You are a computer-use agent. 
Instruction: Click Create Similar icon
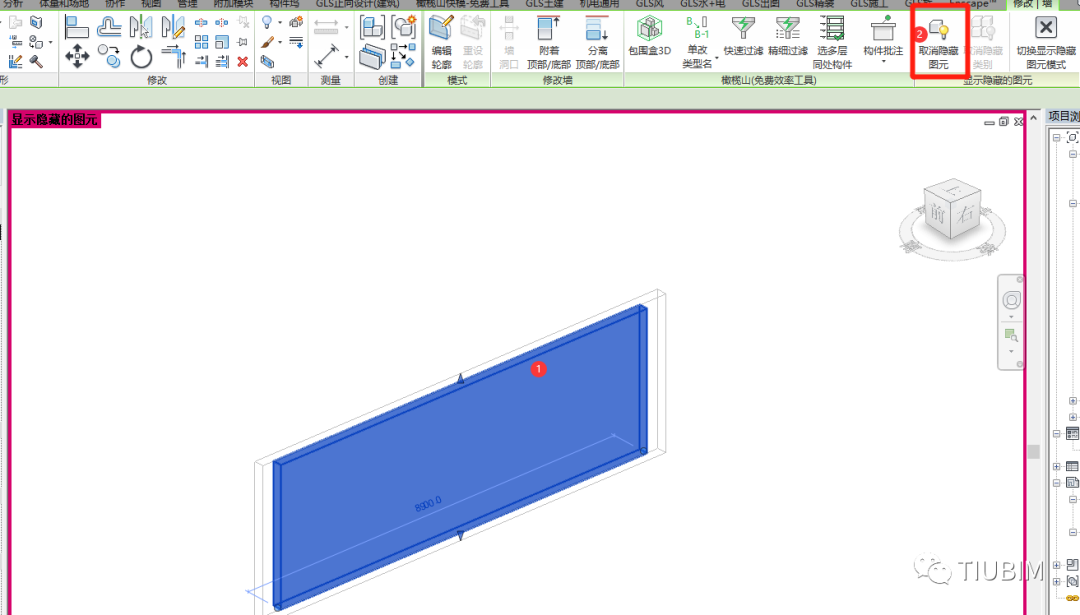click(404, 56)
